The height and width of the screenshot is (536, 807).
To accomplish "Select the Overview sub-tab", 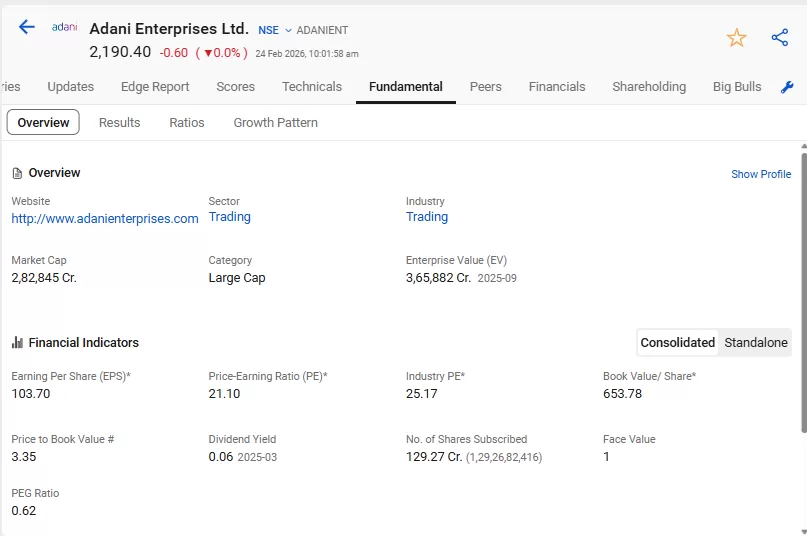I will [x=43, y=122].
